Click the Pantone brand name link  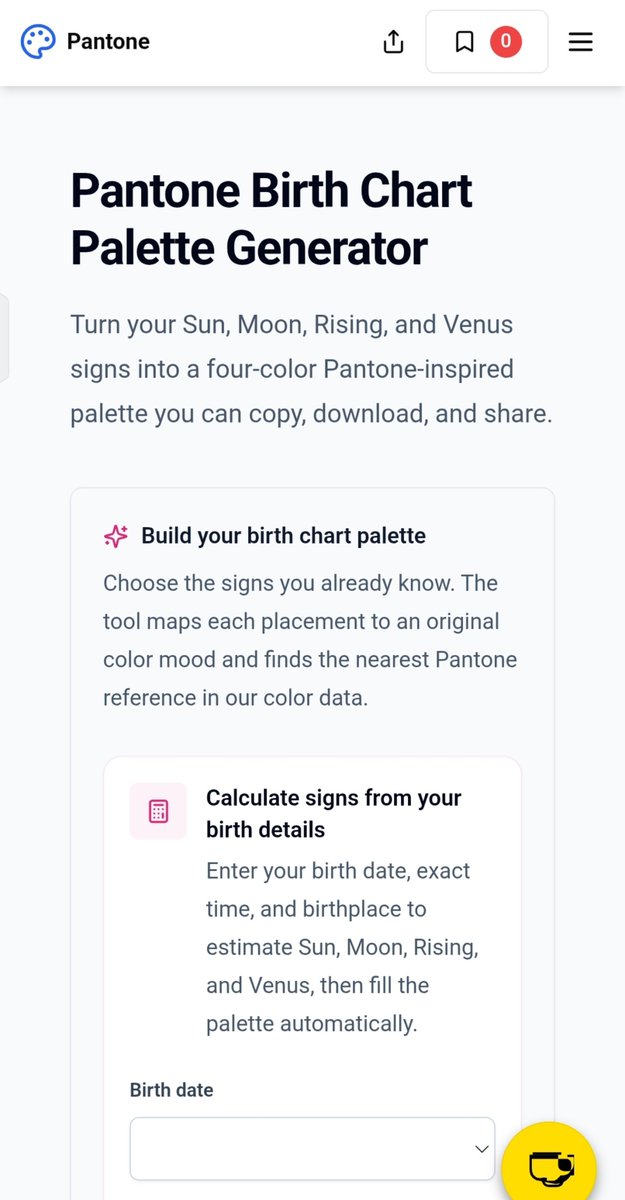pos(108,42)
